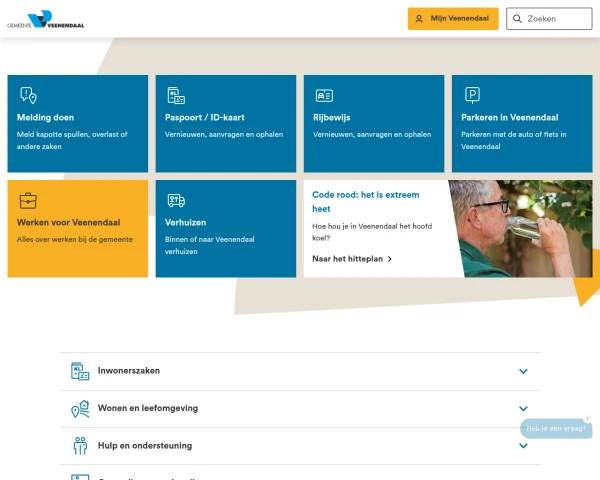Viewport: 600px width, 480px height.
Task: Click the Inwonerszaken accordion label
Action: point(129,371)
